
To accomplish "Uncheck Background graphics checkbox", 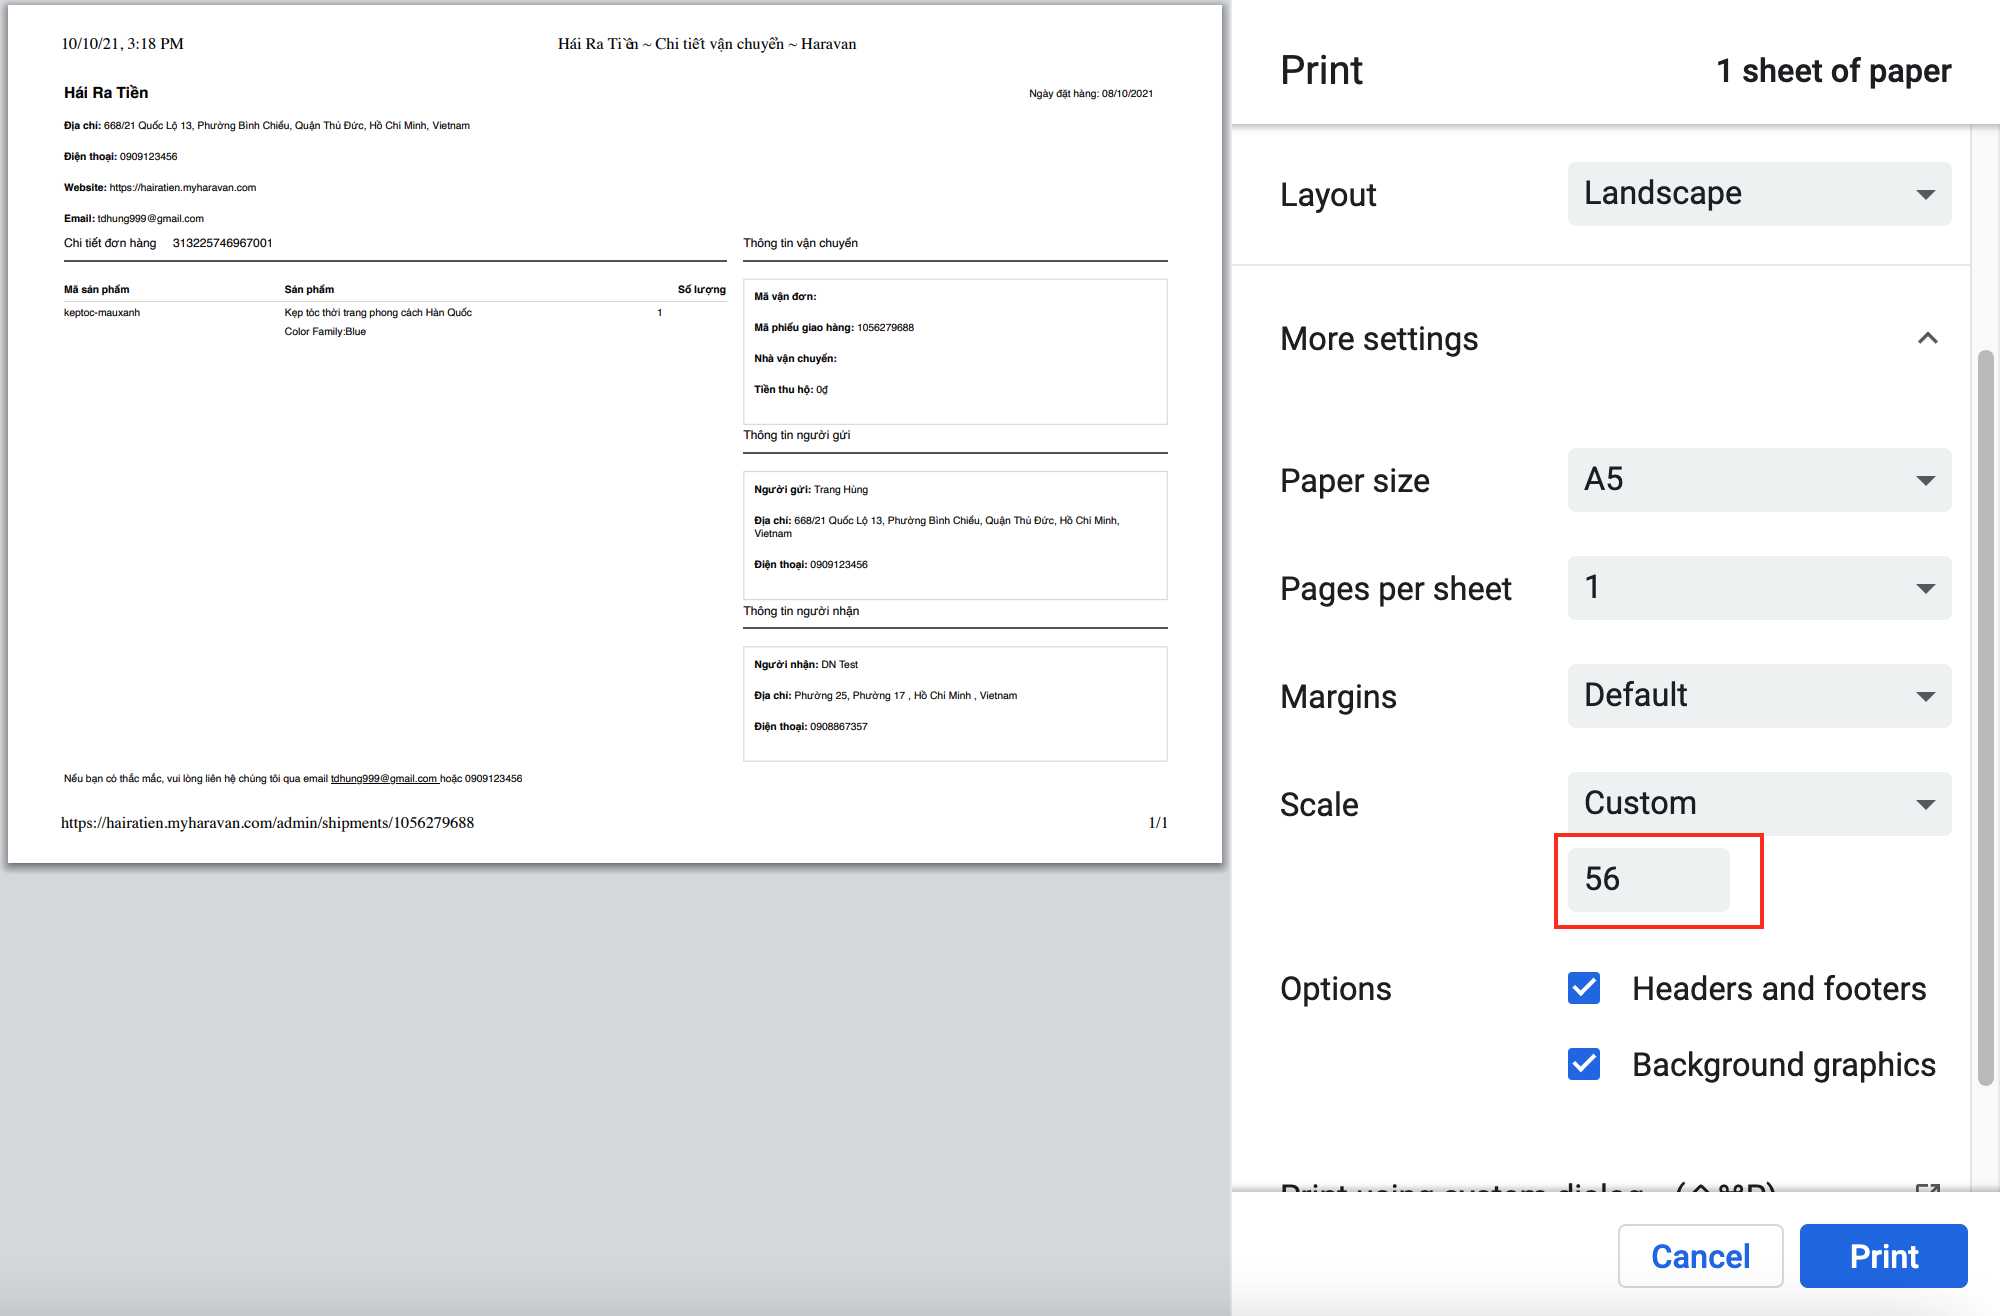I will (x=1584, y=1064).
